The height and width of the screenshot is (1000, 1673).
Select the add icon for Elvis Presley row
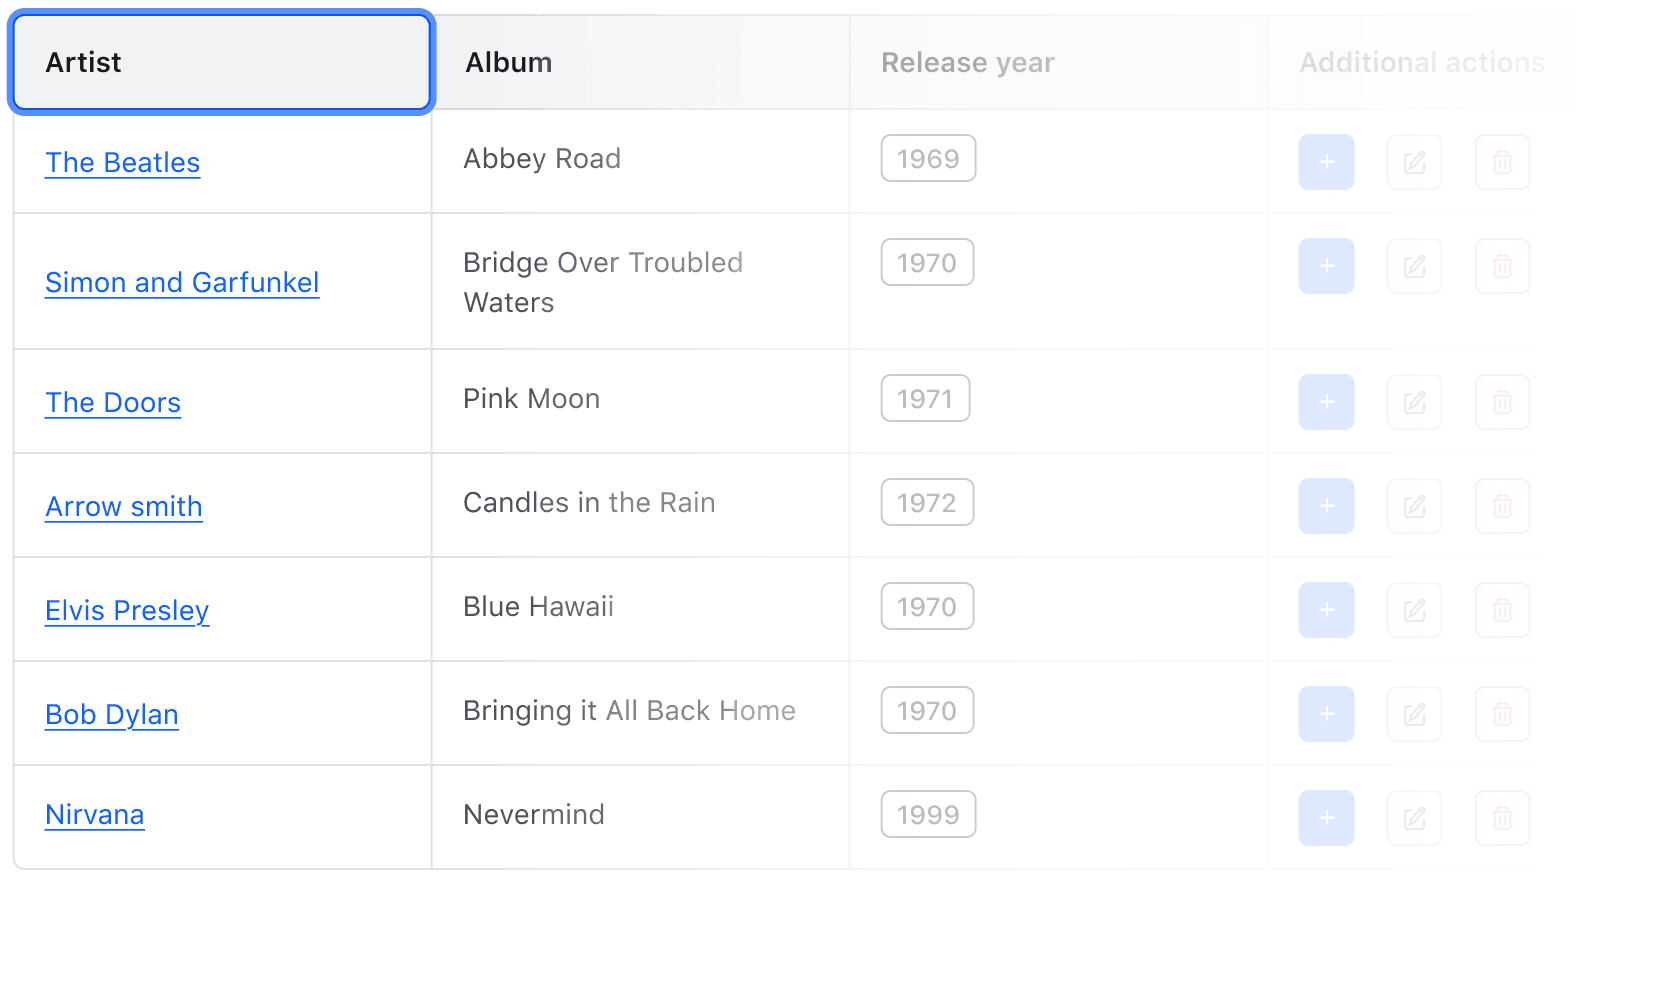click(1326, 609)
